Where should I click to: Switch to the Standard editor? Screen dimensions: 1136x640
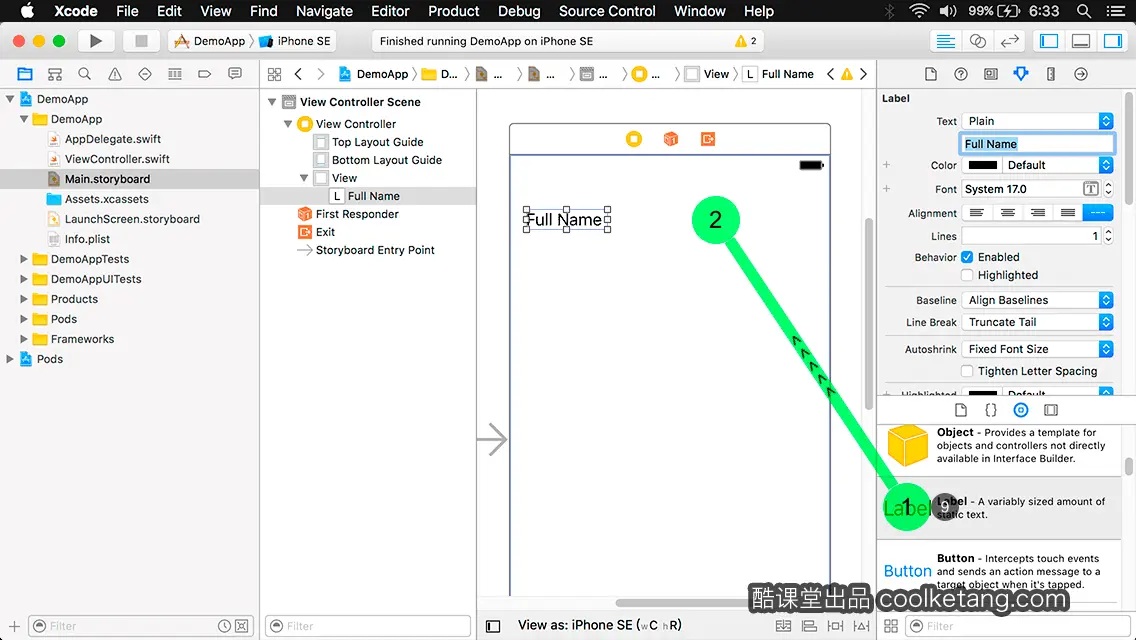945,41
